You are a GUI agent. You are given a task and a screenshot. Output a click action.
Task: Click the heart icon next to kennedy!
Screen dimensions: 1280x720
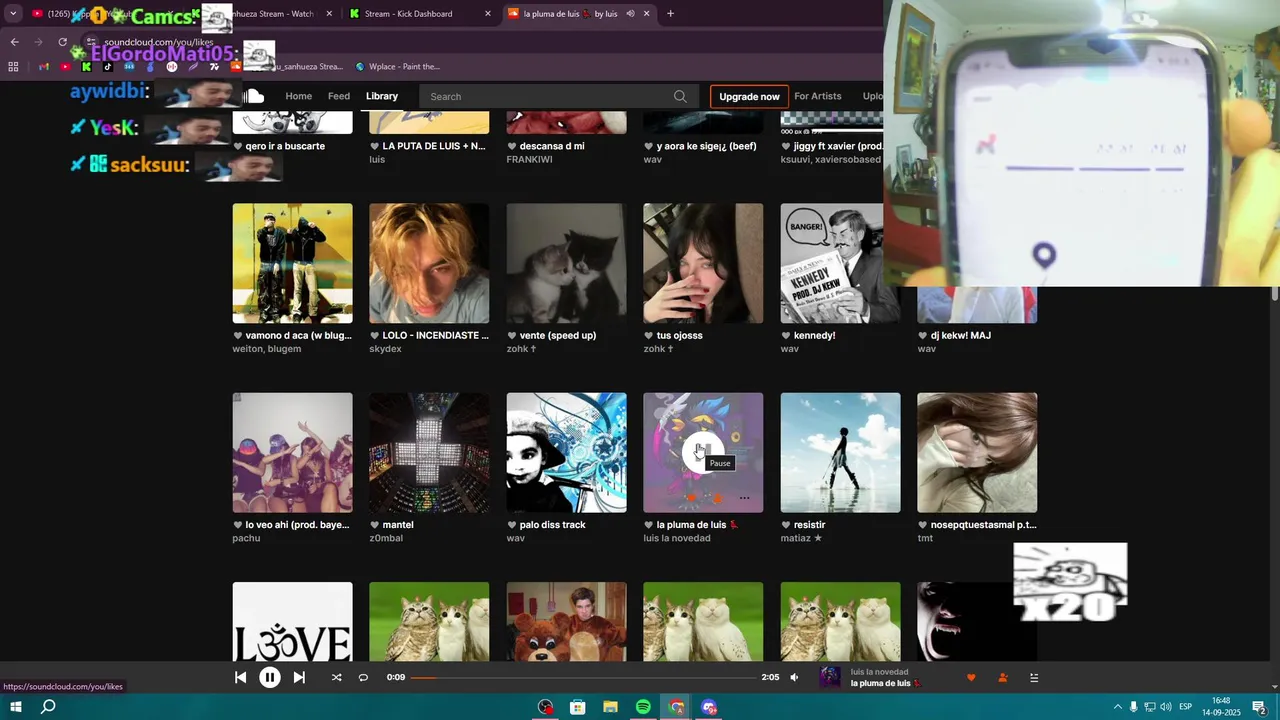[x=786, y=336]
